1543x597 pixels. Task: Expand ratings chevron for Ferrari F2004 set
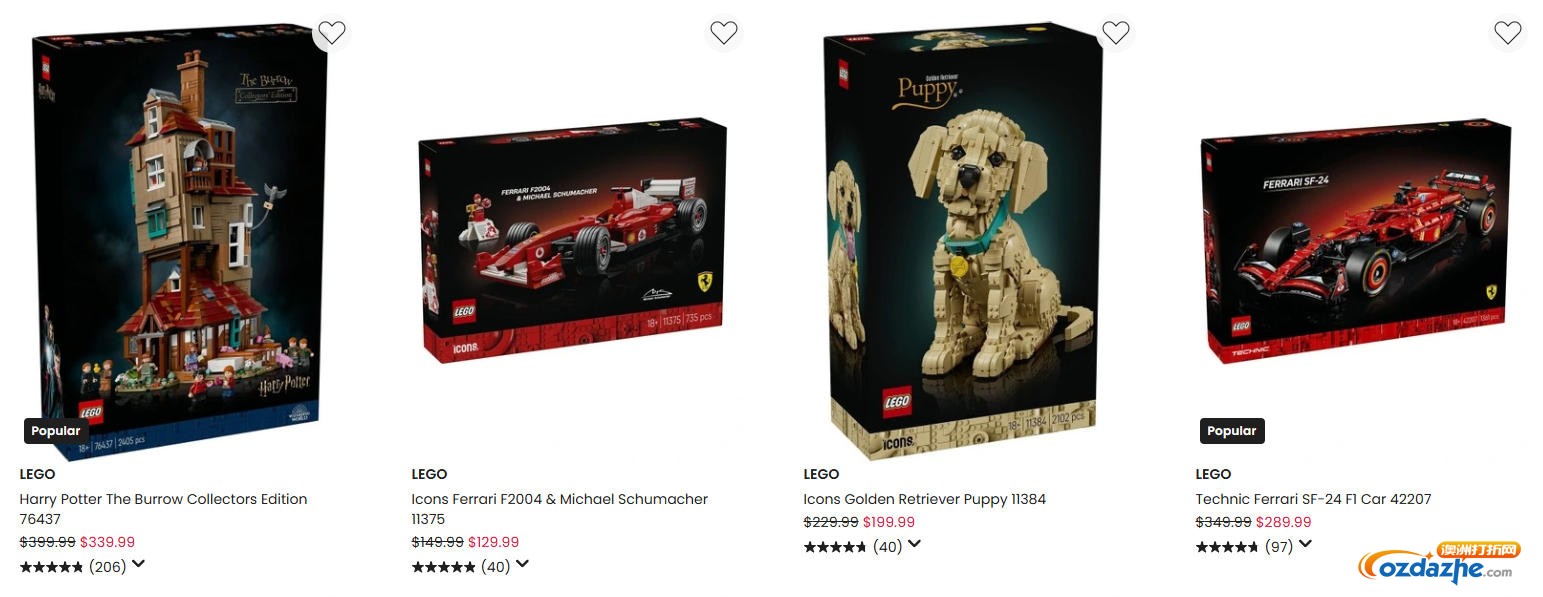click(522, 565)
